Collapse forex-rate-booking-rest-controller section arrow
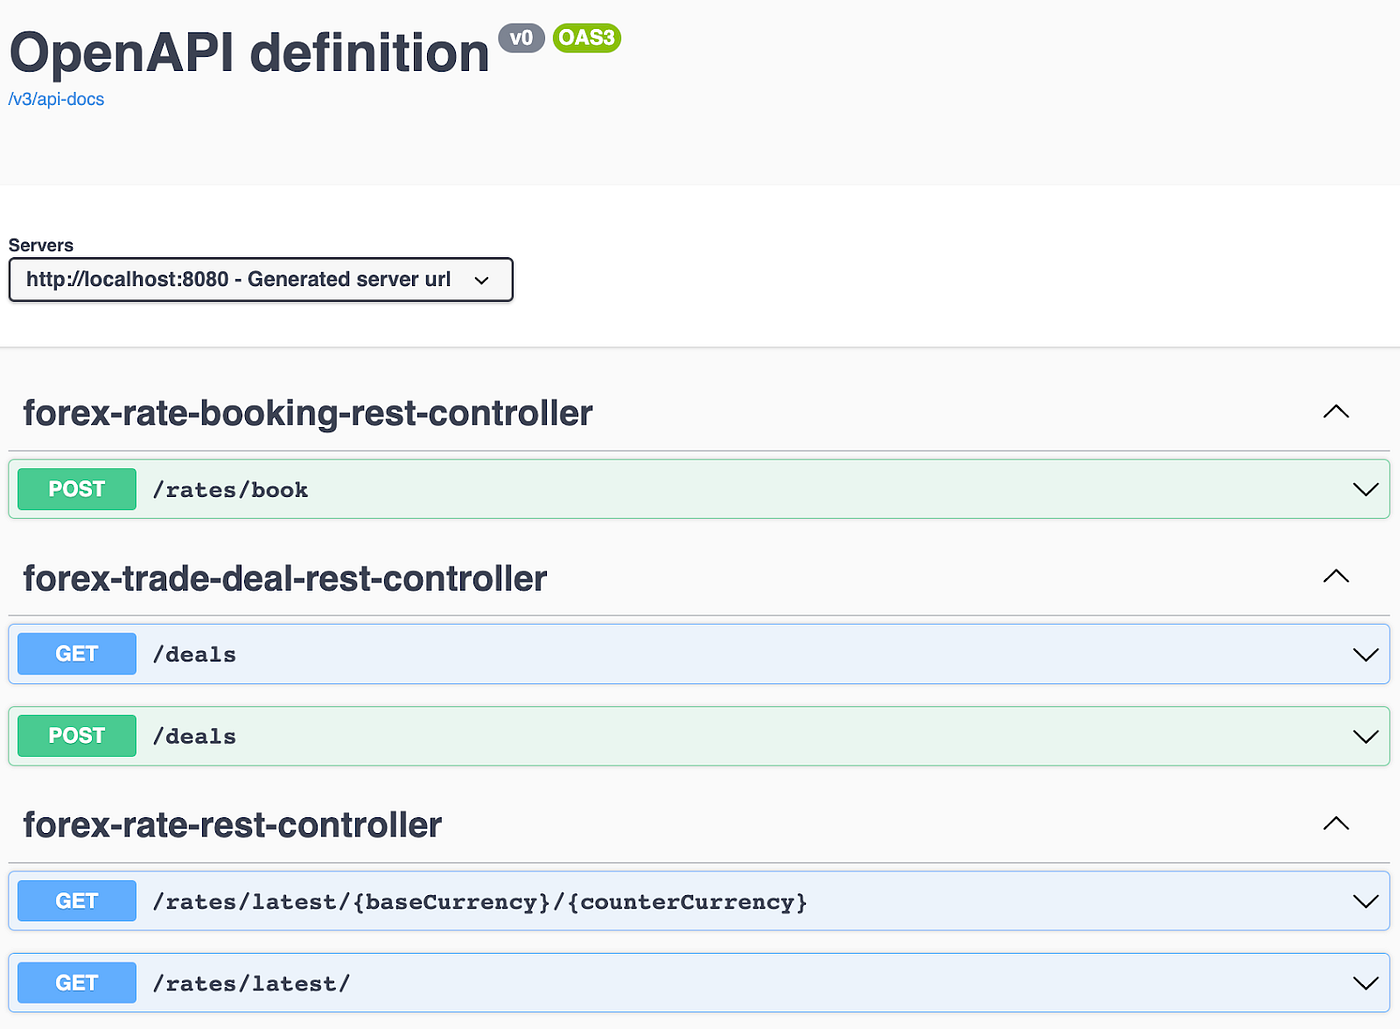1400x1029 pixels. pos(1336,412)
